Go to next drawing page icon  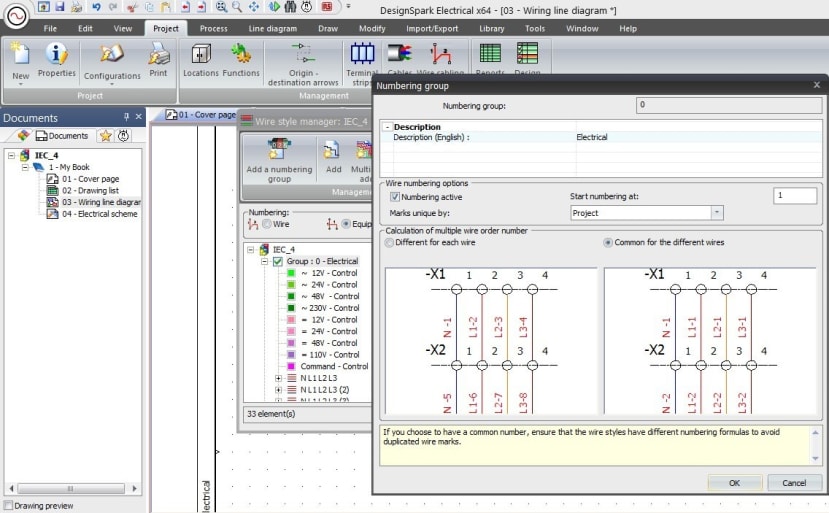[201, 7]
